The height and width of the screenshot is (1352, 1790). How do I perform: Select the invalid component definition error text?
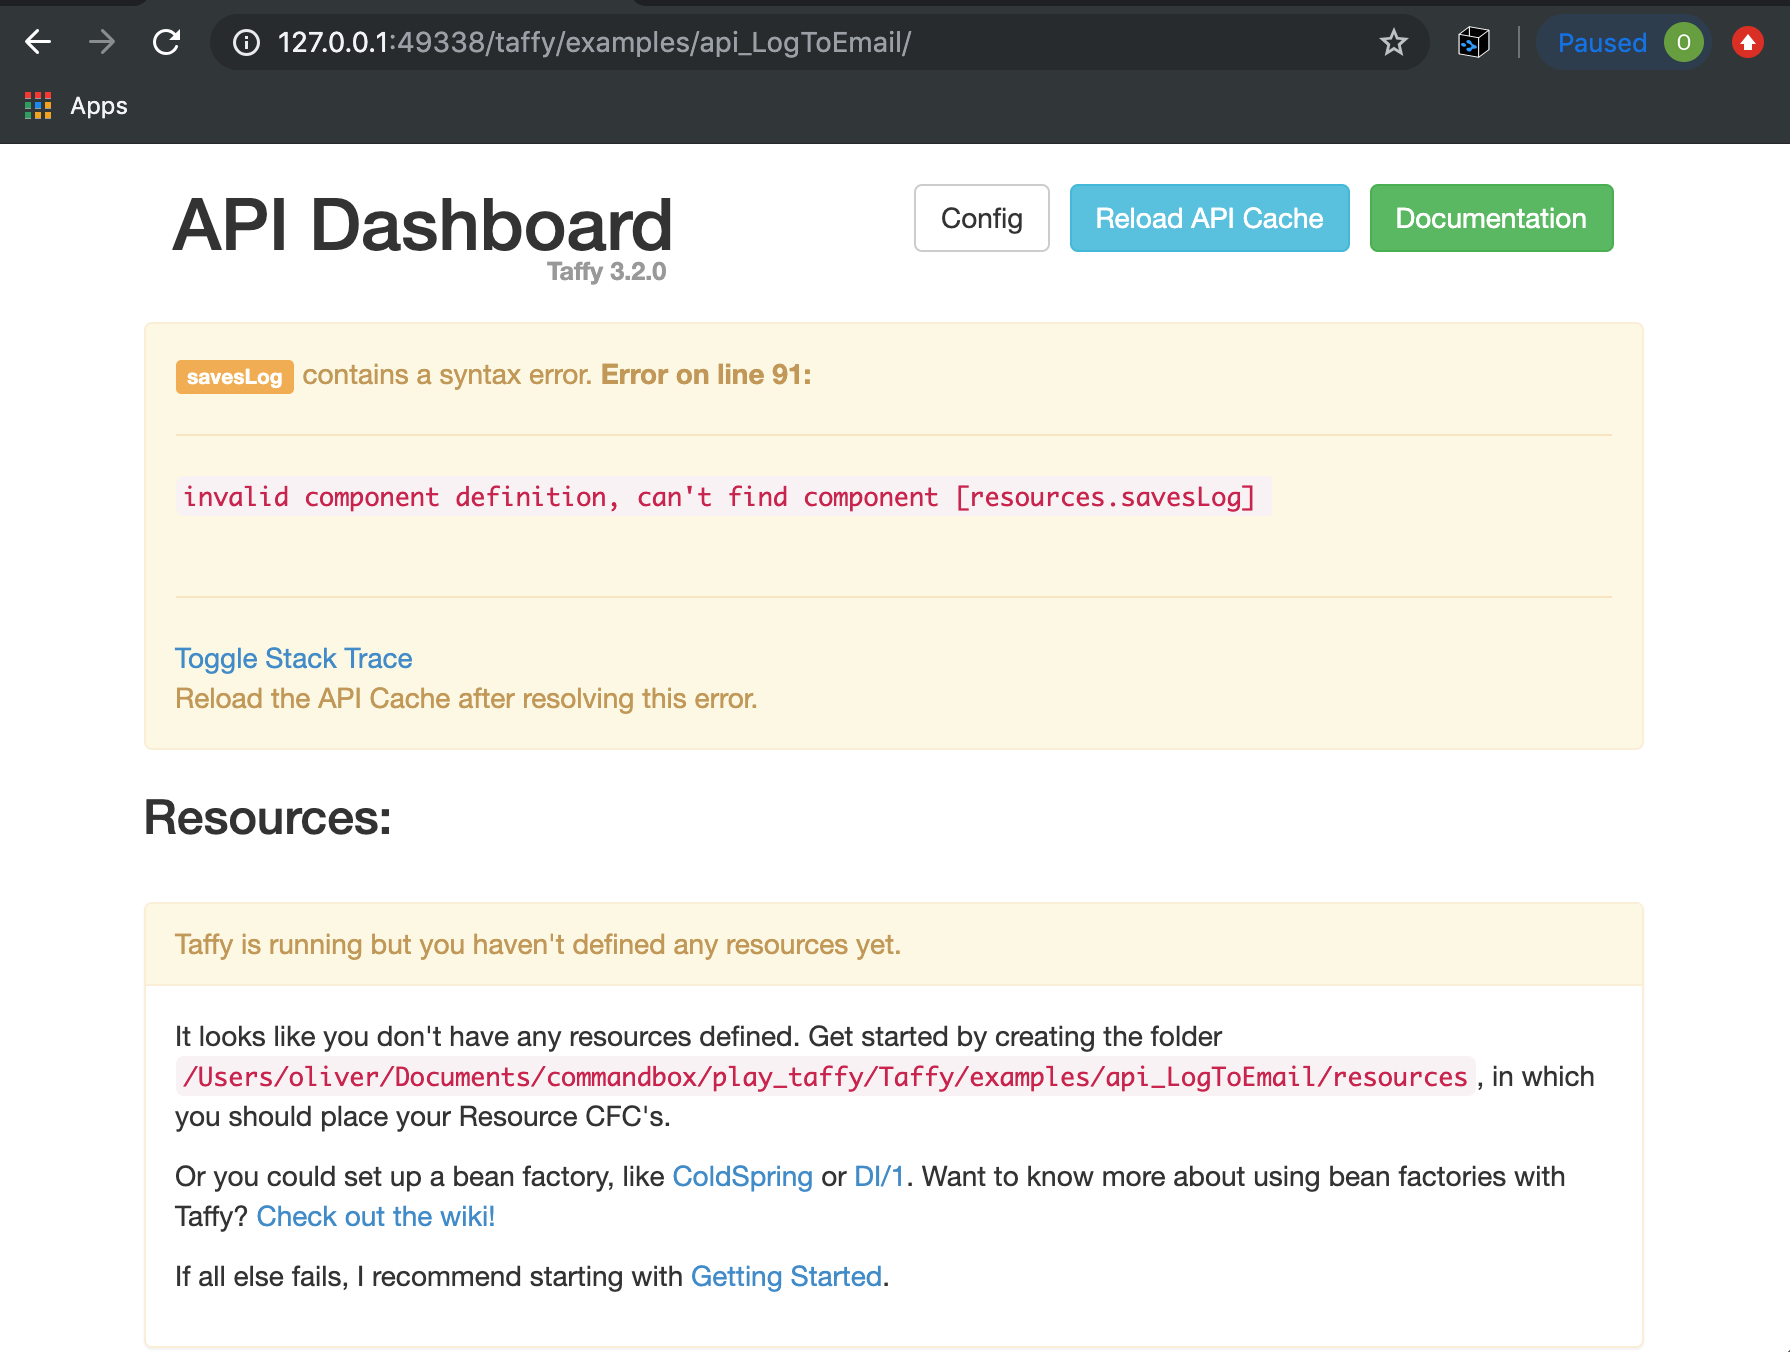click(719, 497)
